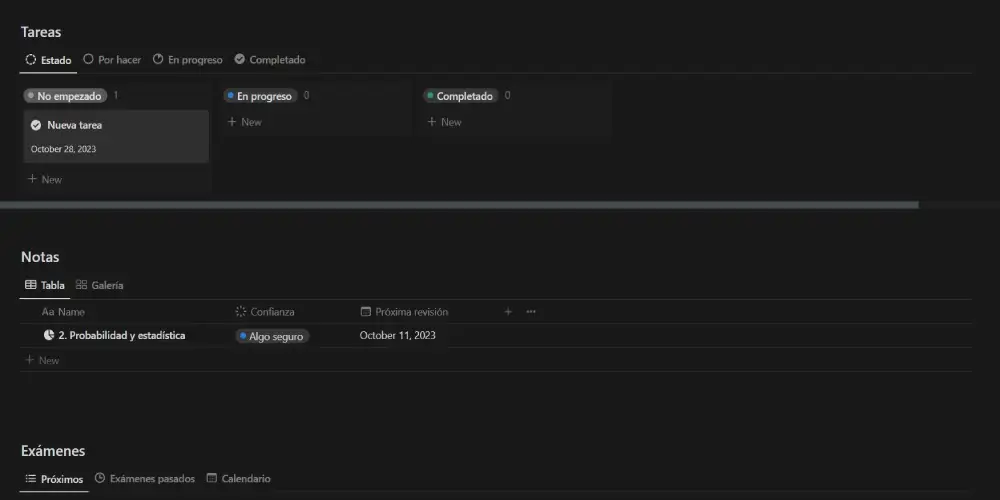
Task: Click the pie chart icon beside Probabilidad y estadística
Action: (49, 336)
